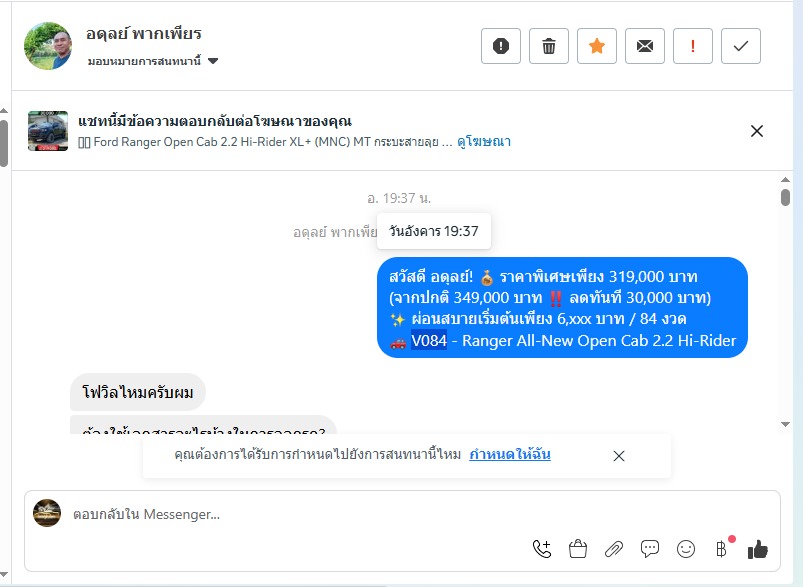Close the assignment prompt notification
This screenshot has height=587, width=803.
pos(619,456)
